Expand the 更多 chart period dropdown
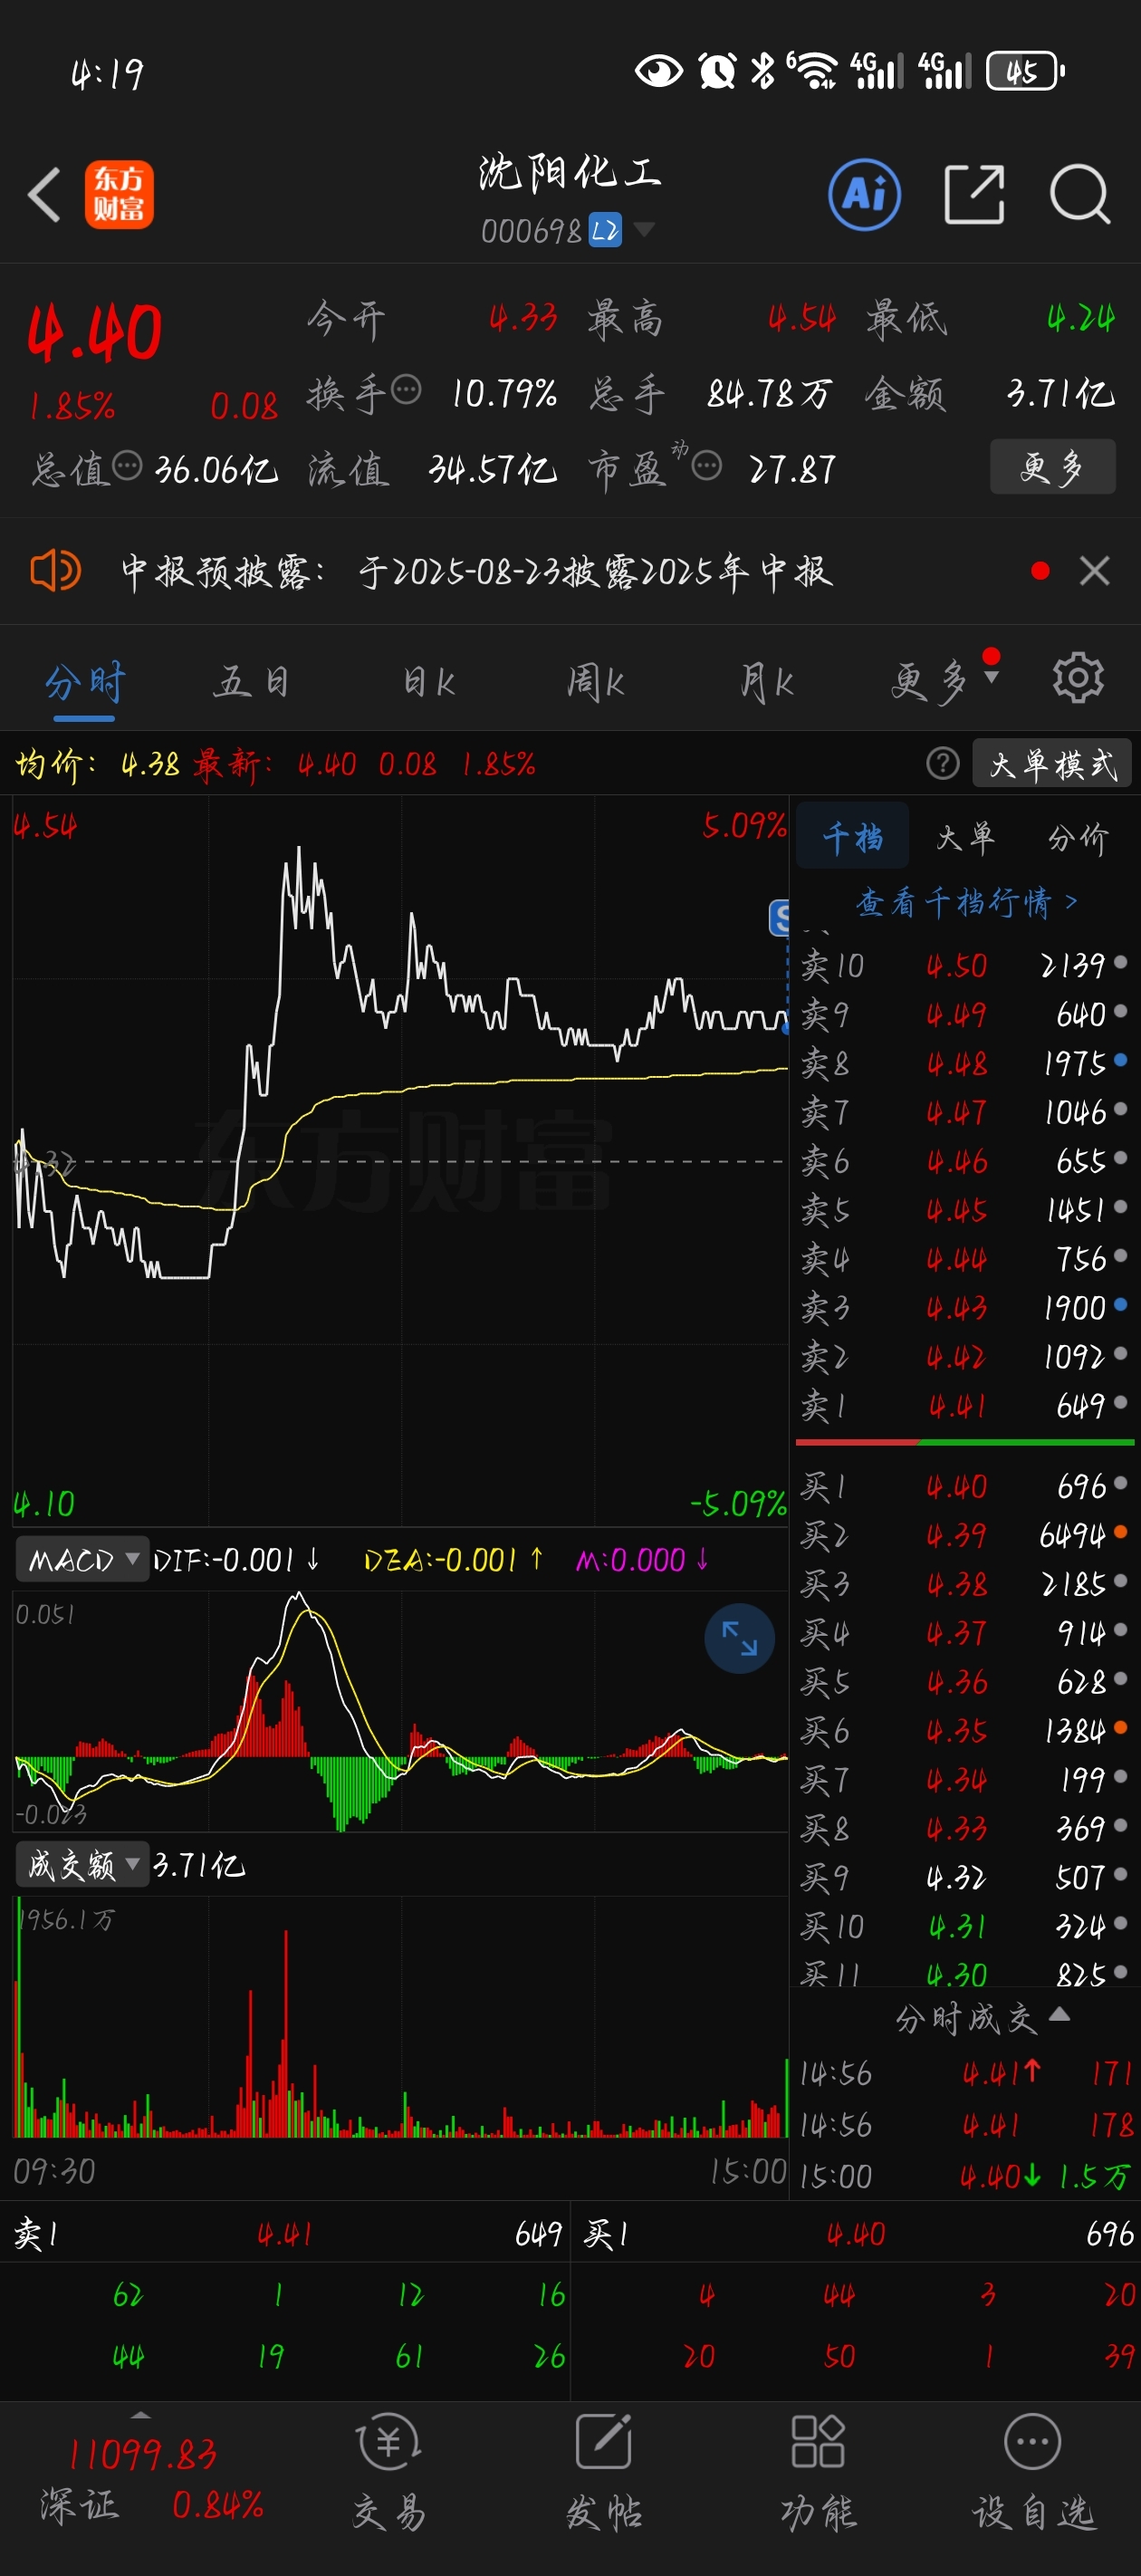The height and width of the screenshot is (2576, 1141). point(944,681)
